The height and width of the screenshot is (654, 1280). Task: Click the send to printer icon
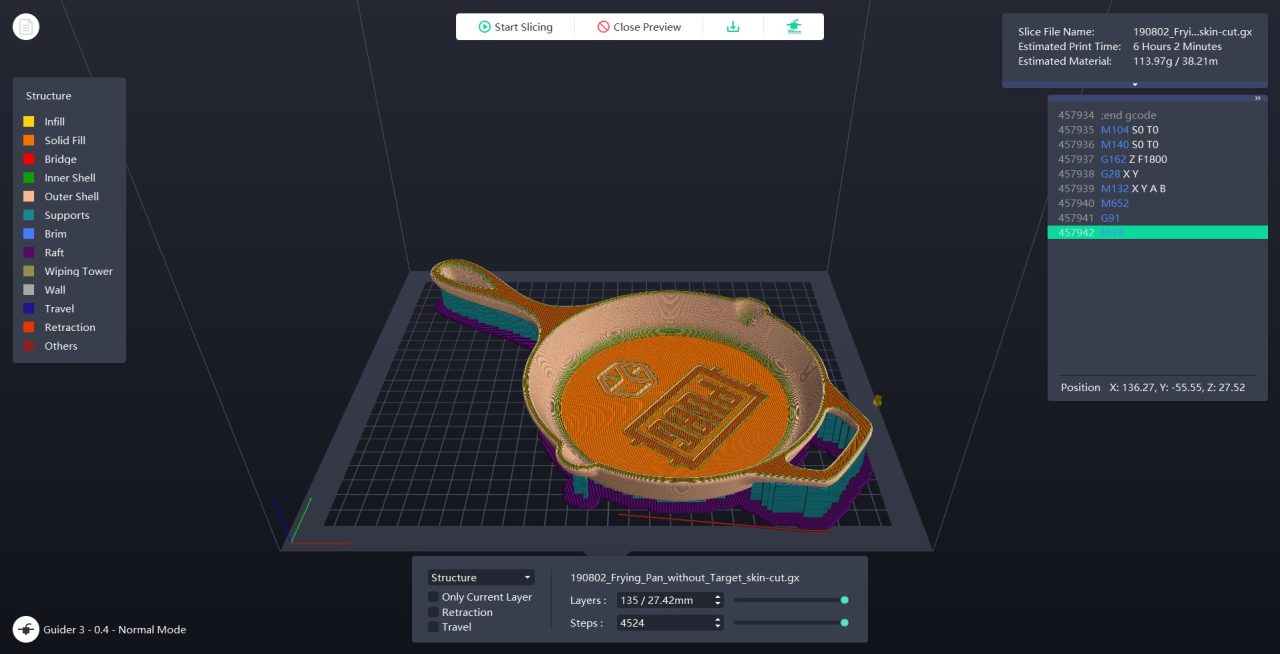[x=794, y=27]
